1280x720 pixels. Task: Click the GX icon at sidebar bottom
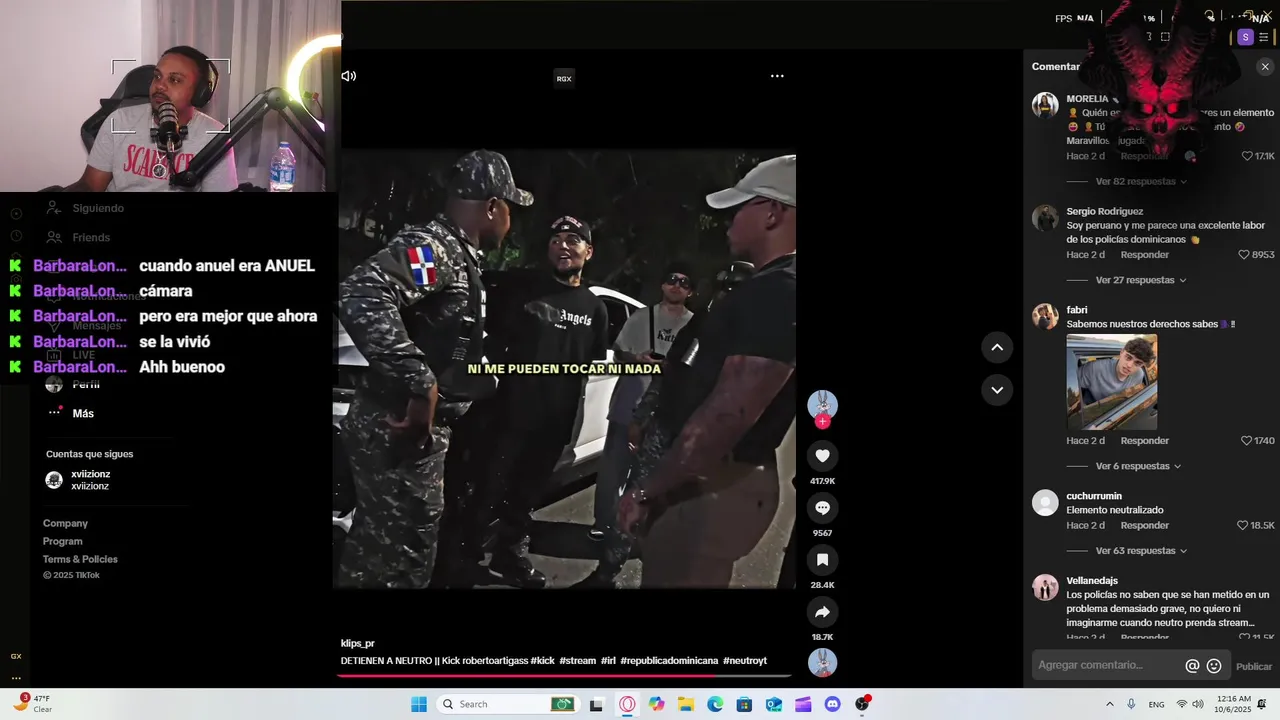pyautogui.click(x=16, y=656)
